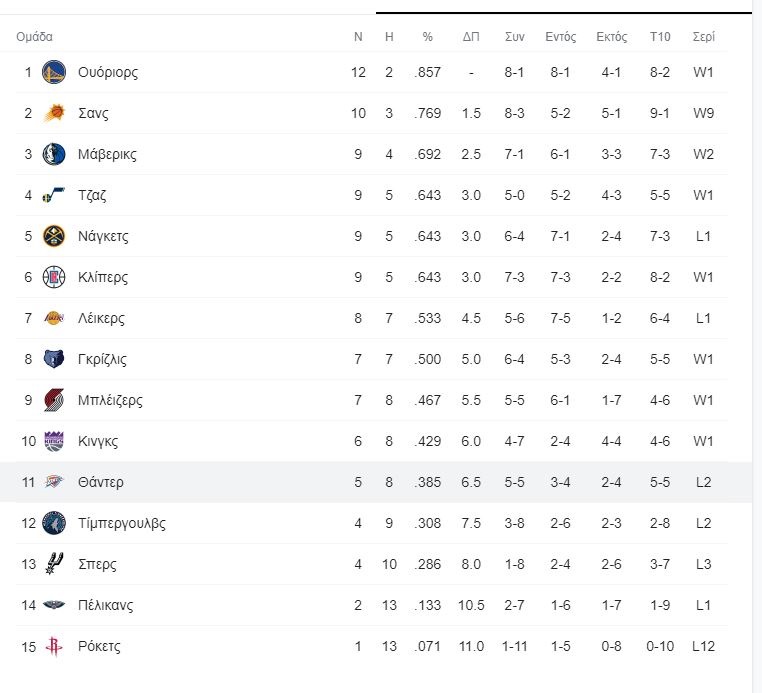Click the Πέλικανς team name
The height and width of the screenshot is (693, 762).
coord(105,605)
